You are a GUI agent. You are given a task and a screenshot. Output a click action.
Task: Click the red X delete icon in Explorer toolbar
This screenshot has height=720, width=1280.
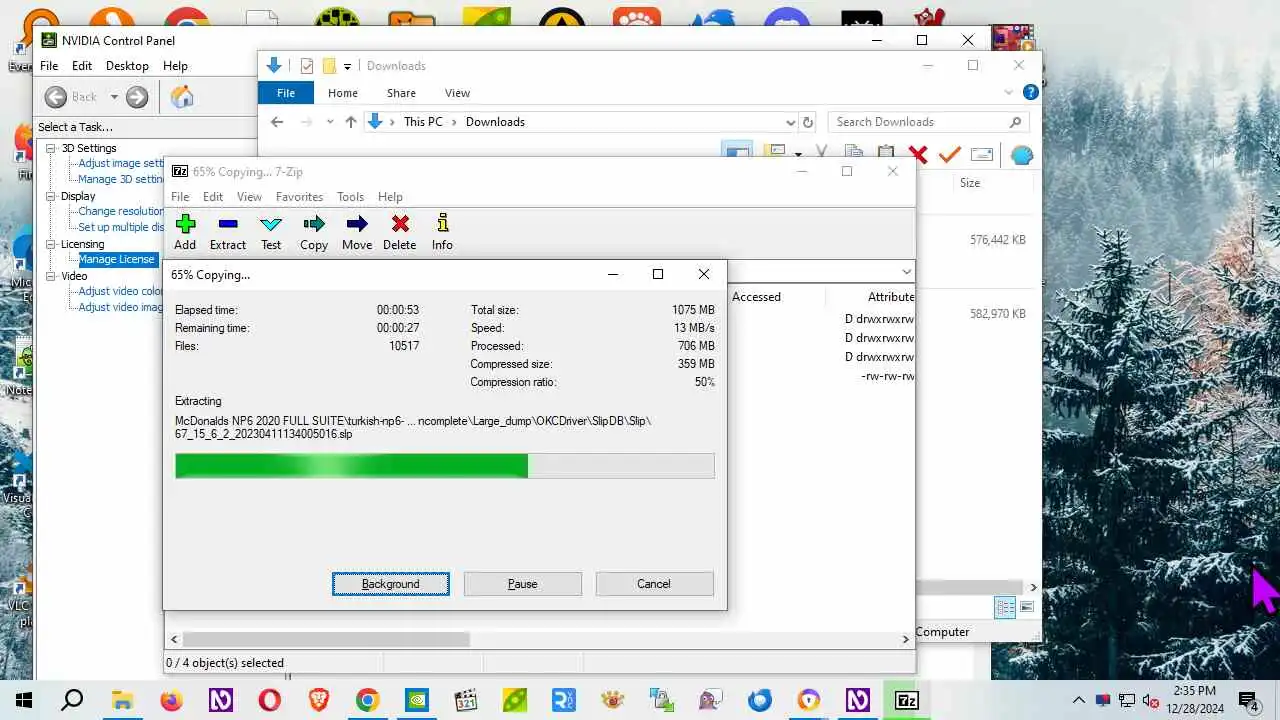pyautogui.click(x=918, y=154)
